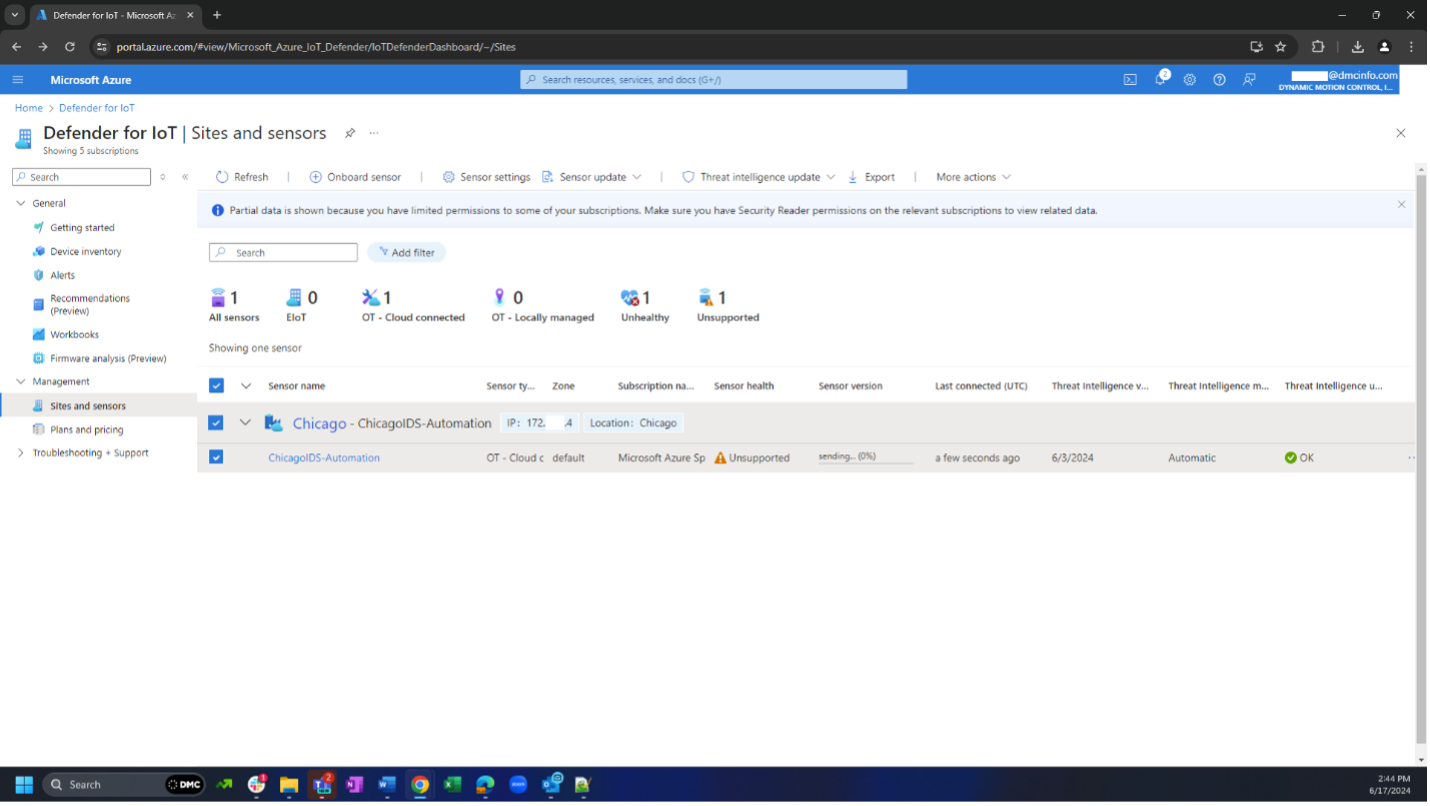Expand Troubleshooting + Support section

(x=21, y=453)
